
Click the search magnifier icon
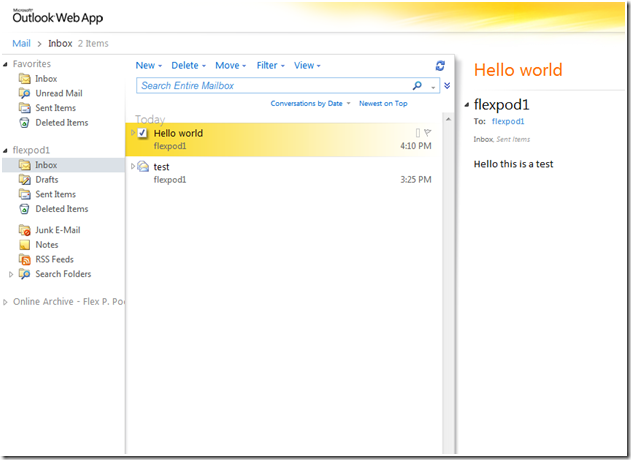click(417, 85)
